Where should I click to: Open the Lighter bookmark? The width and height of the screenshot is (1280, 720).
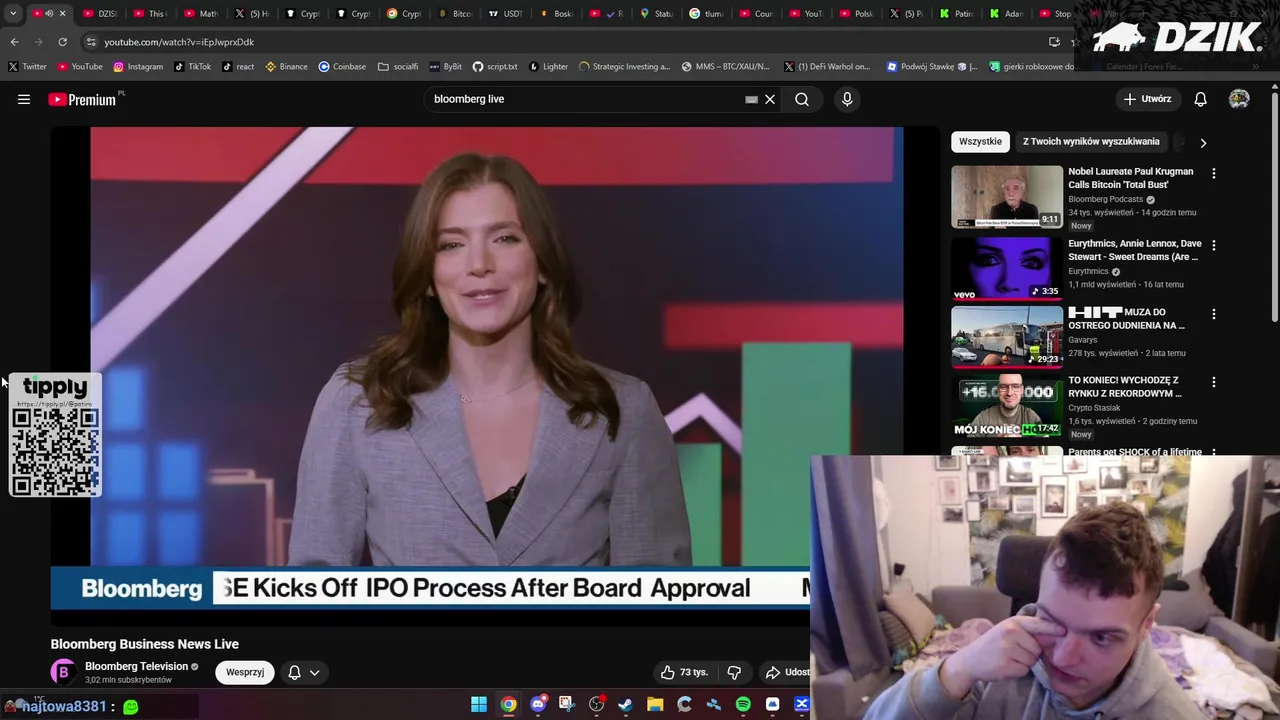click(x=548, y=67)
